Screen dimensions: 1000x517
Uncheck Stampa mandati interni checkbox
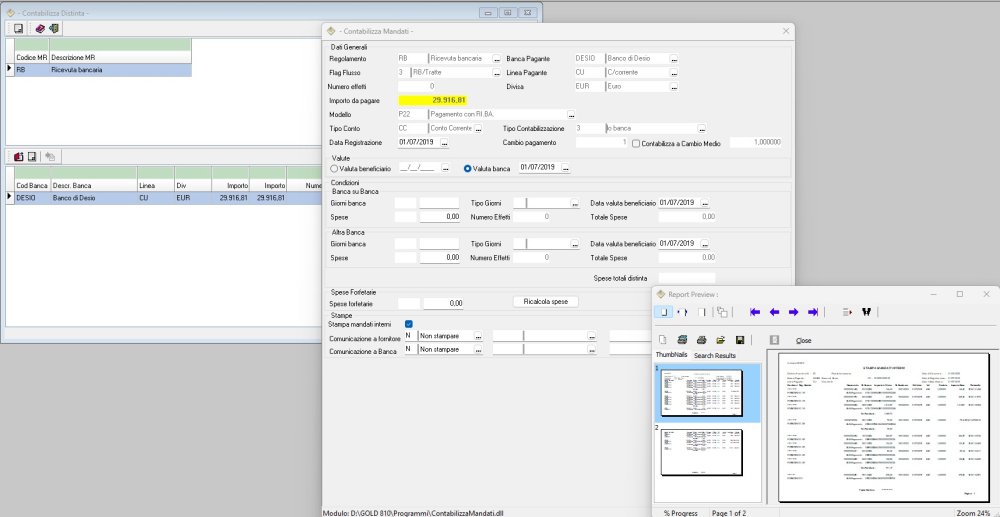click(x=409, y=324)
